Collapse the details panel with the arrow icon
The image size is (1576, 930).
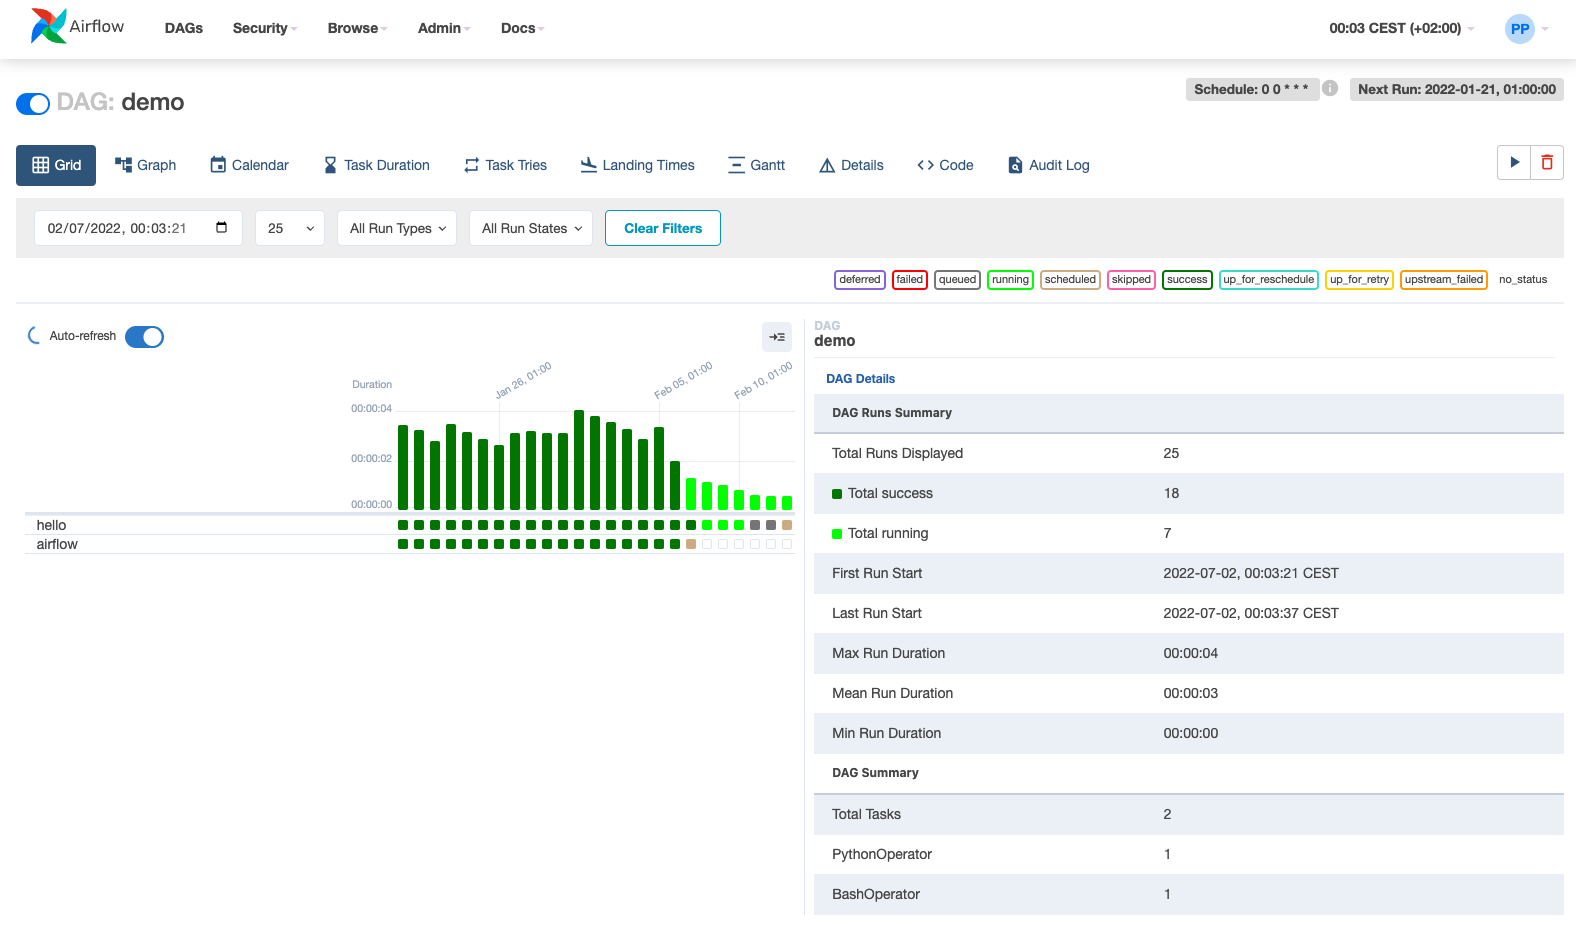777,337
